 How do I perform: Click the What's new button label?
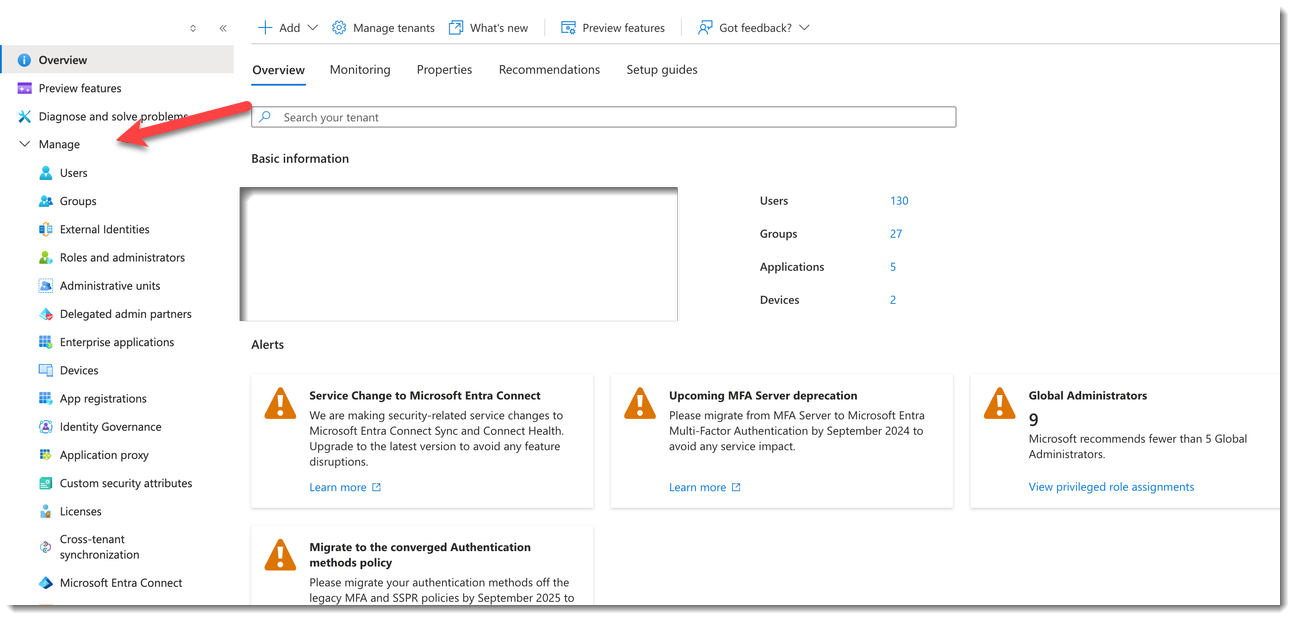coord(499,28)
